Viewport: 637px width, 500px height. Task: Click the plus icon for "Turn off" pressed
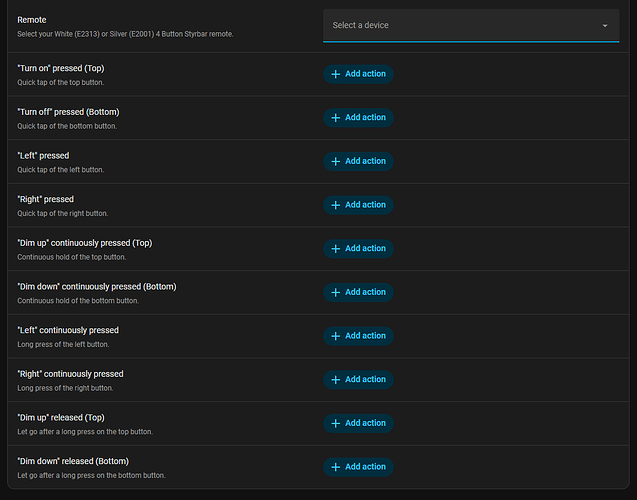click(335, 117)
